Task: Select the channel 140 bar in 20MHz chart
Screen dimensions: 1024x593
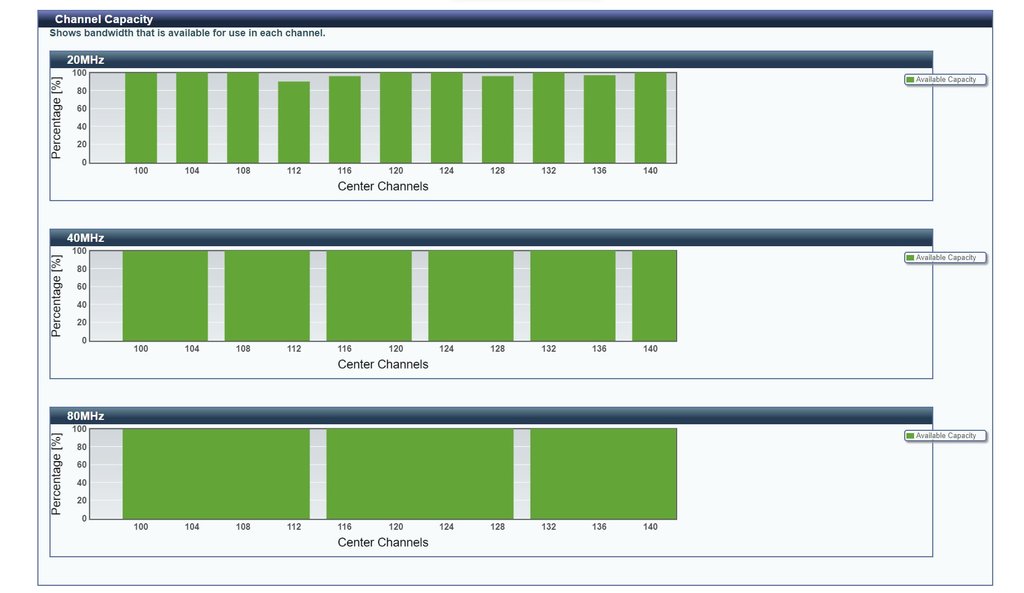Action: coord(650,118)
